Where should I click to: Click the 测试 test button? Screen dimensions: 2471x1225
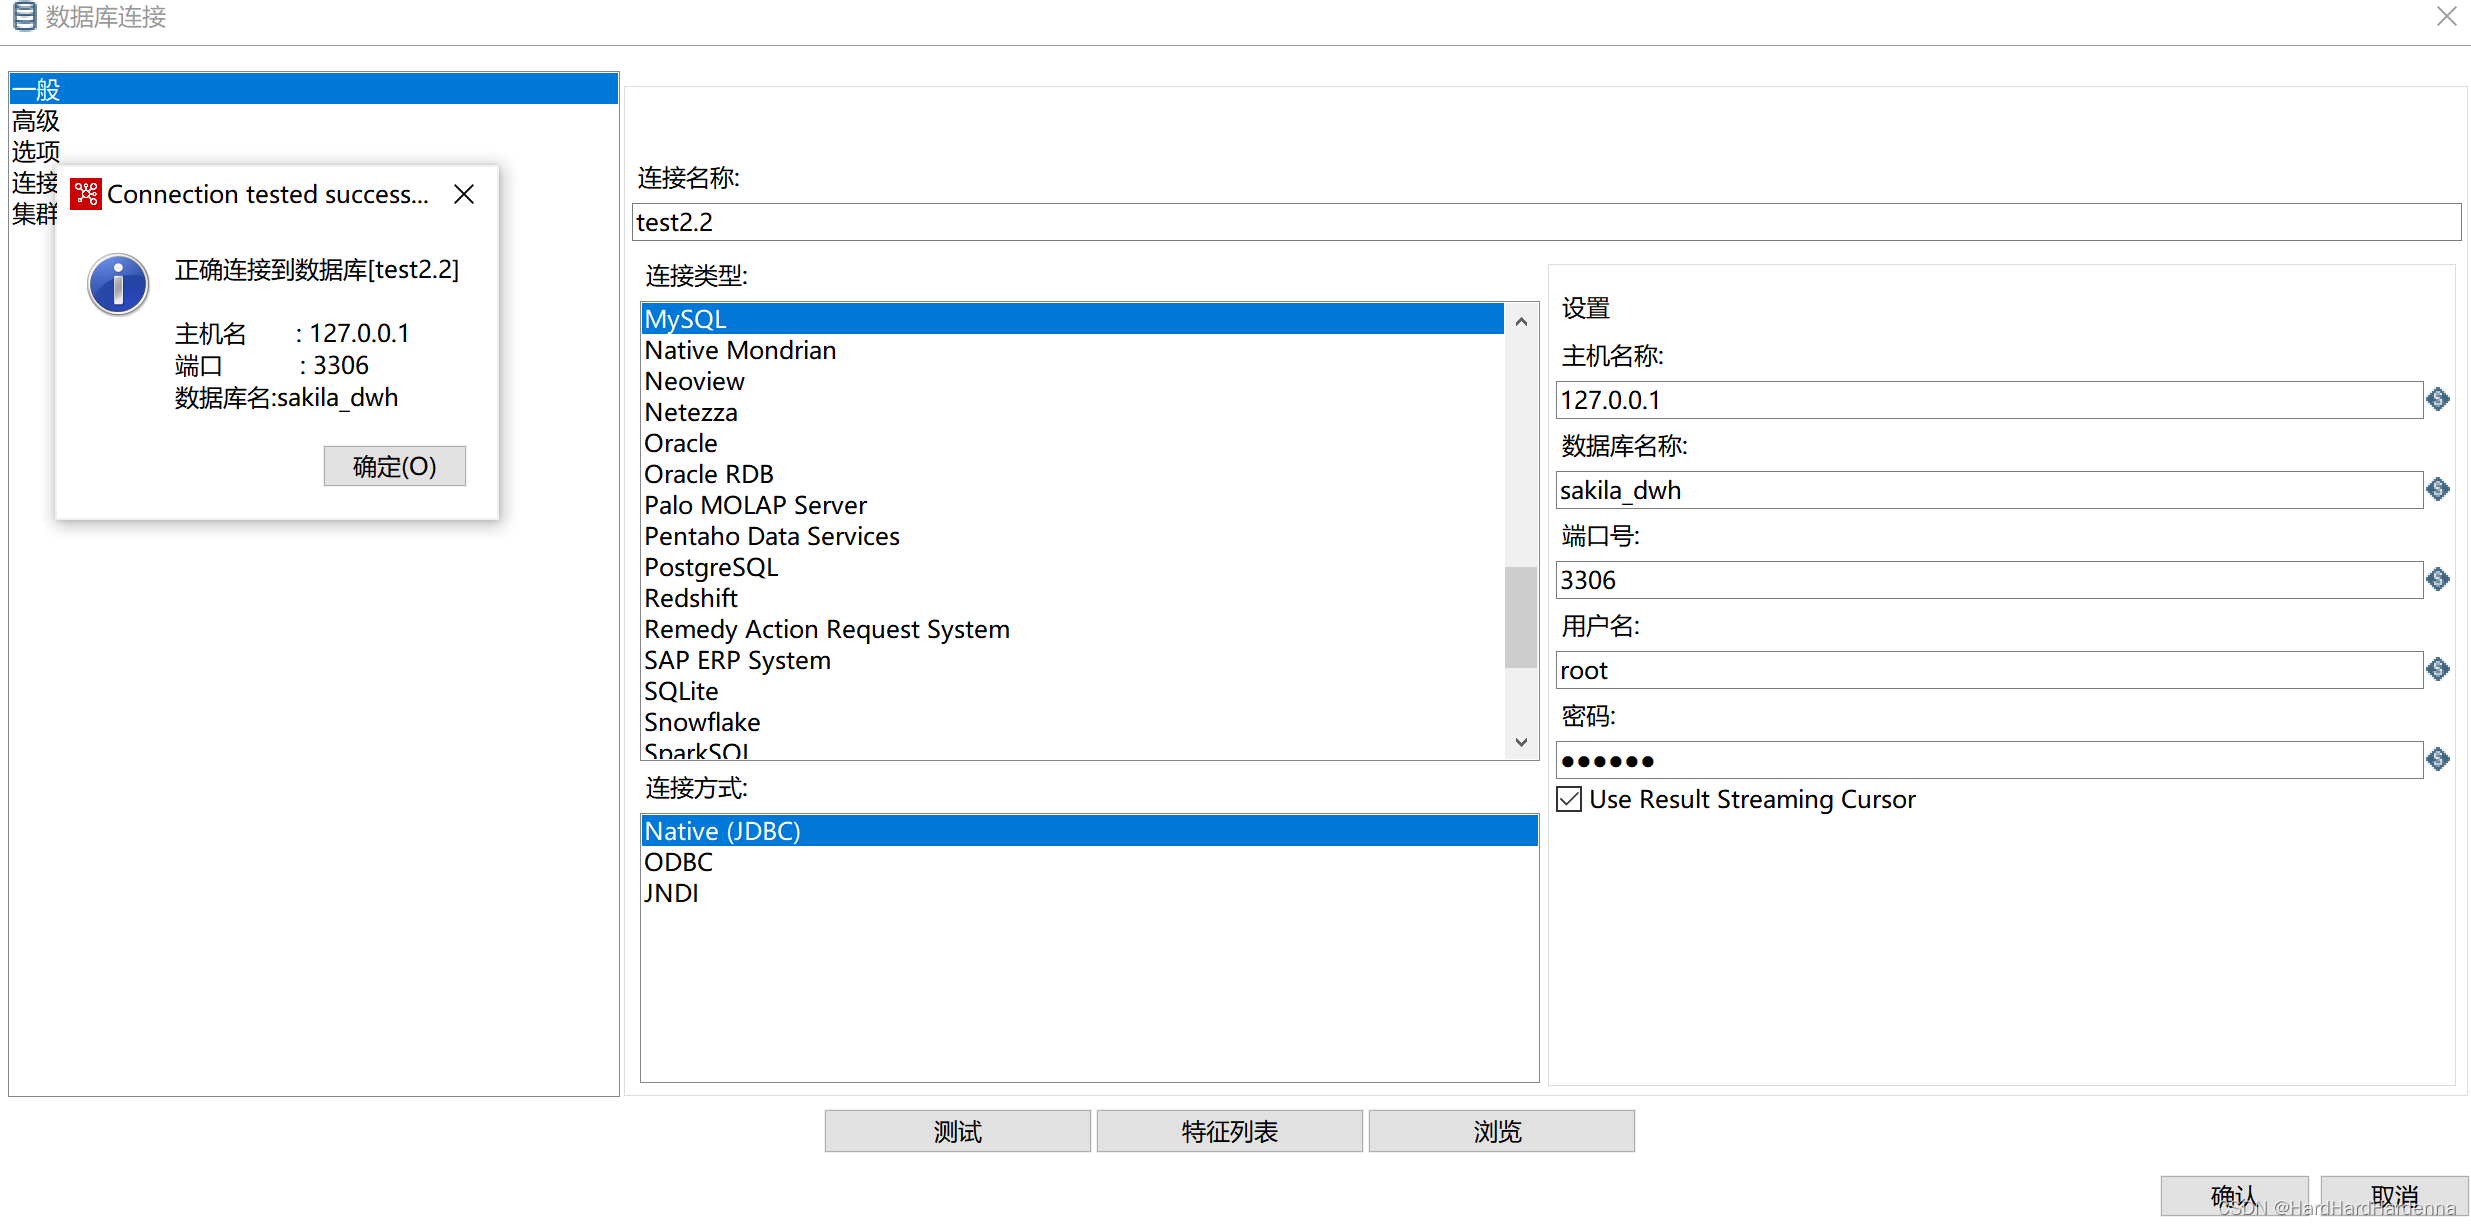[x=957, y=1131]
